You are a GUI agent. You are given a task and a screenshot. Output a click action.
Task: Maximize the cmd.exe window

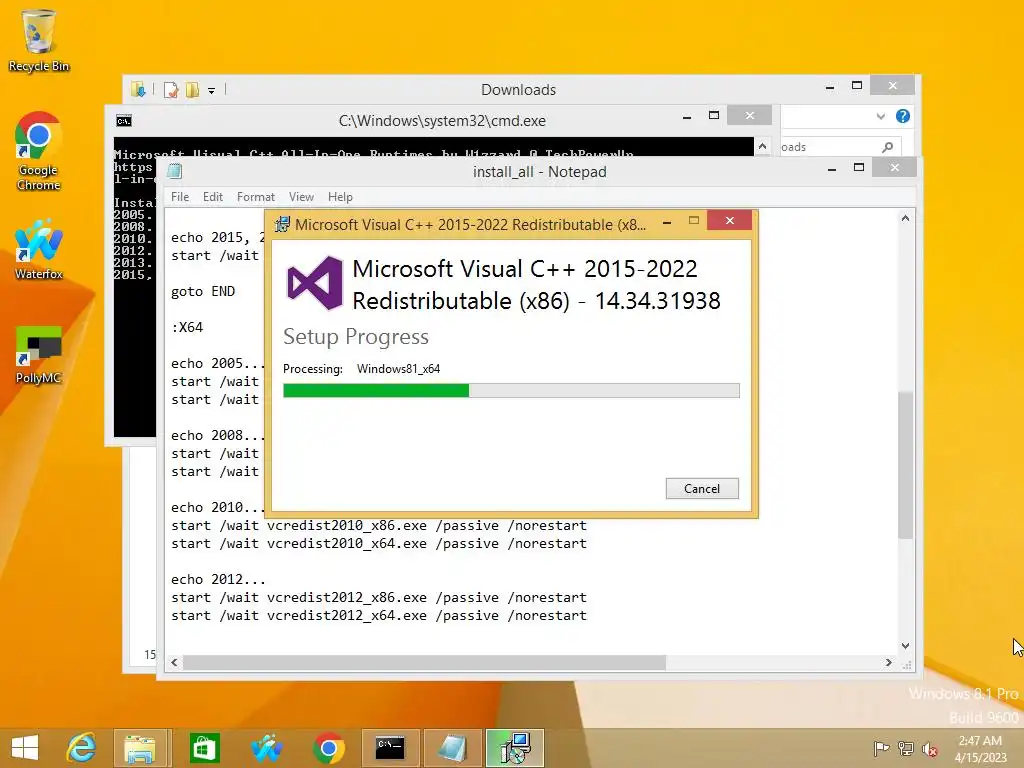coord(714,116)
